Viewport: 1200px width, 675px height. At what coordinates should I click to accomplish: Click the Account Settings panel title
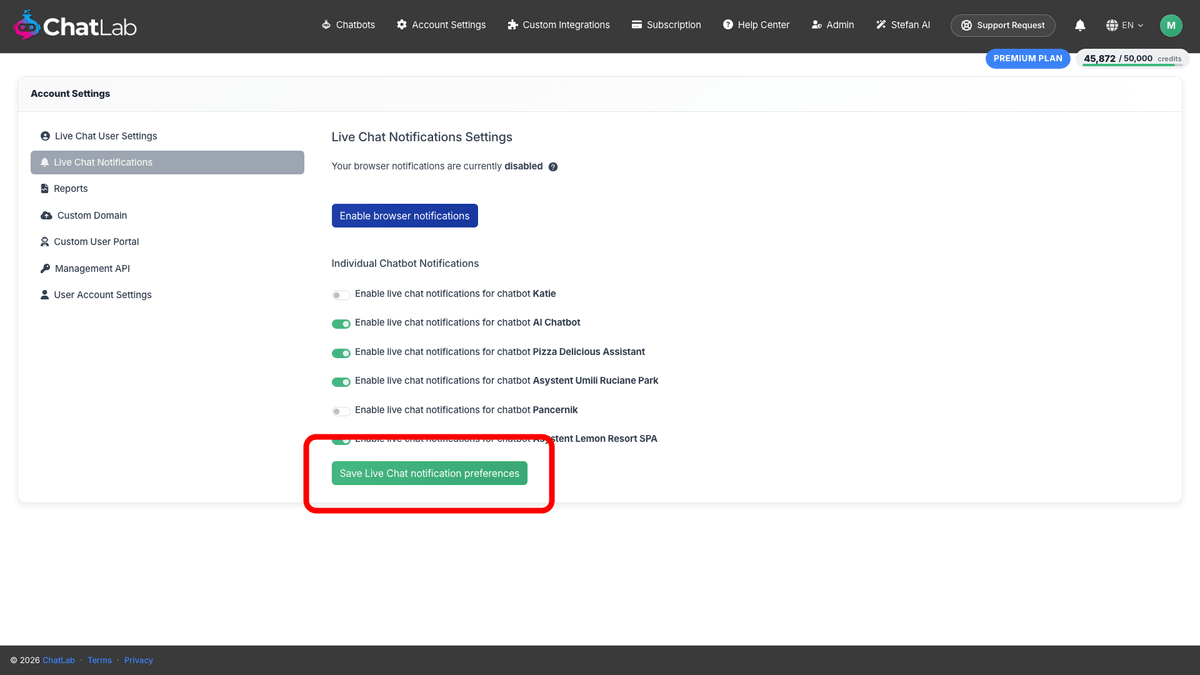70,94
